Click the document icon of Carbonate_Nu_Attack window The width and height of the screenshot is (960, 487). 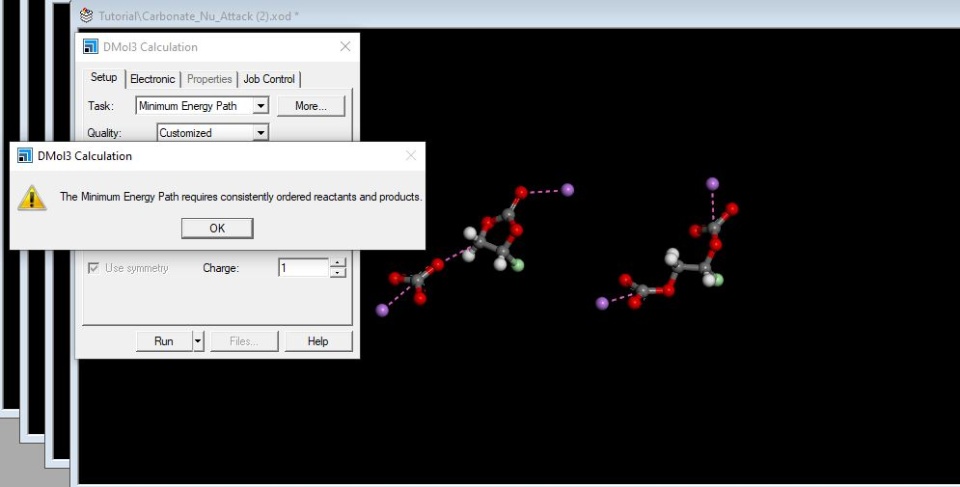click(87, 15)
